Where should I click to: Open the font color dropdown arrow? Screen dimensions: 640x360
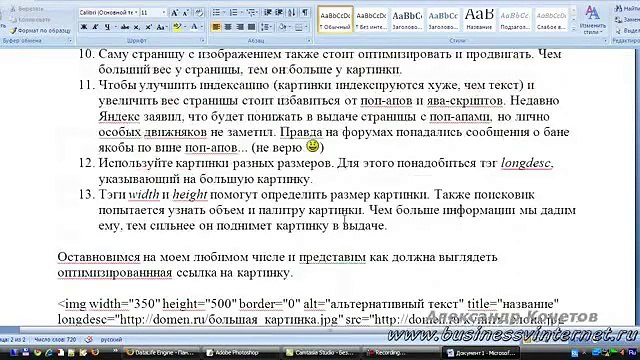[x=202, y=27]
